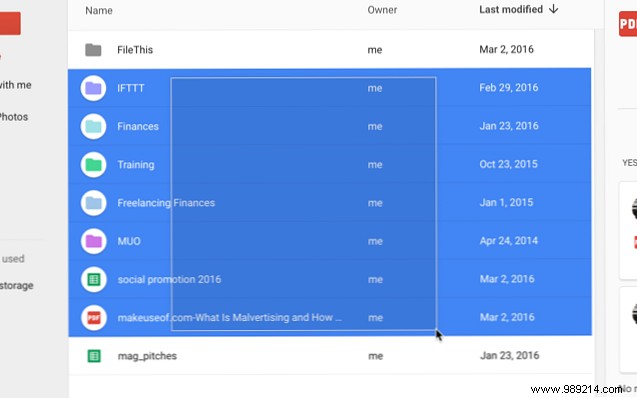Click the Finances teal folder icon
Screen dimensions: 637x398
pyautogui.click(x=93, y=126)
